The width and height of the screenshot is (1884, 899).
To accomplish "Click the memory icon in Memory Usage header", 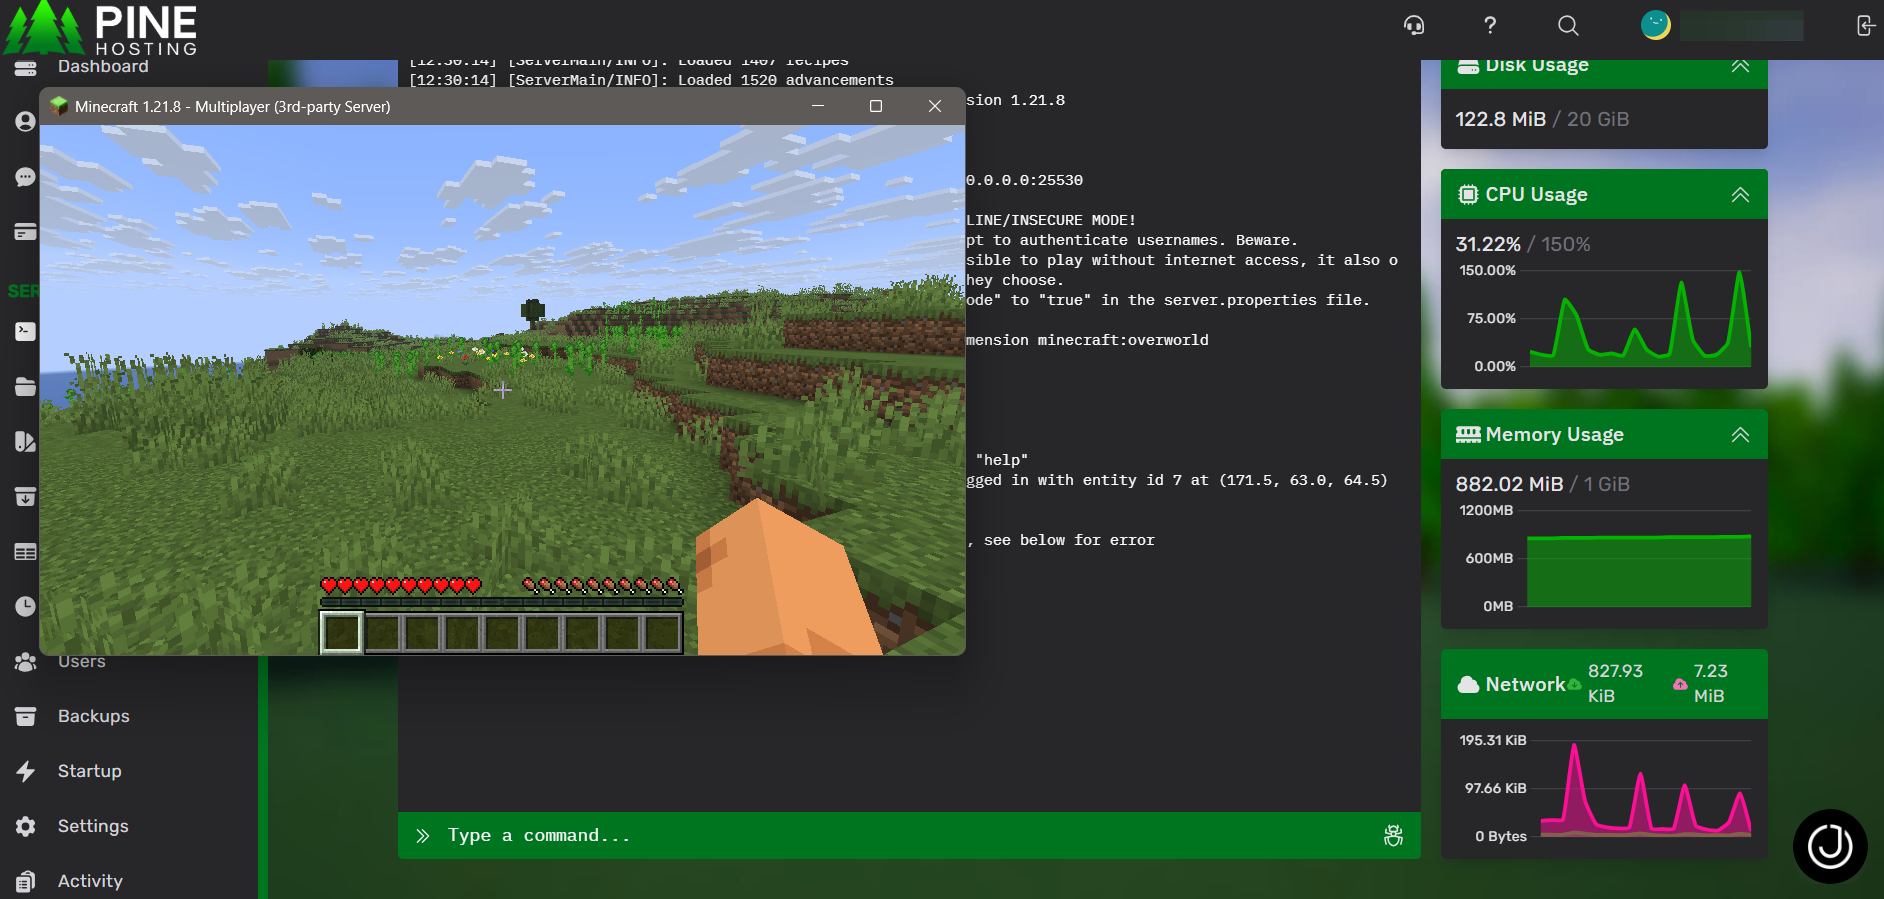I will [x=1468, y=435].
